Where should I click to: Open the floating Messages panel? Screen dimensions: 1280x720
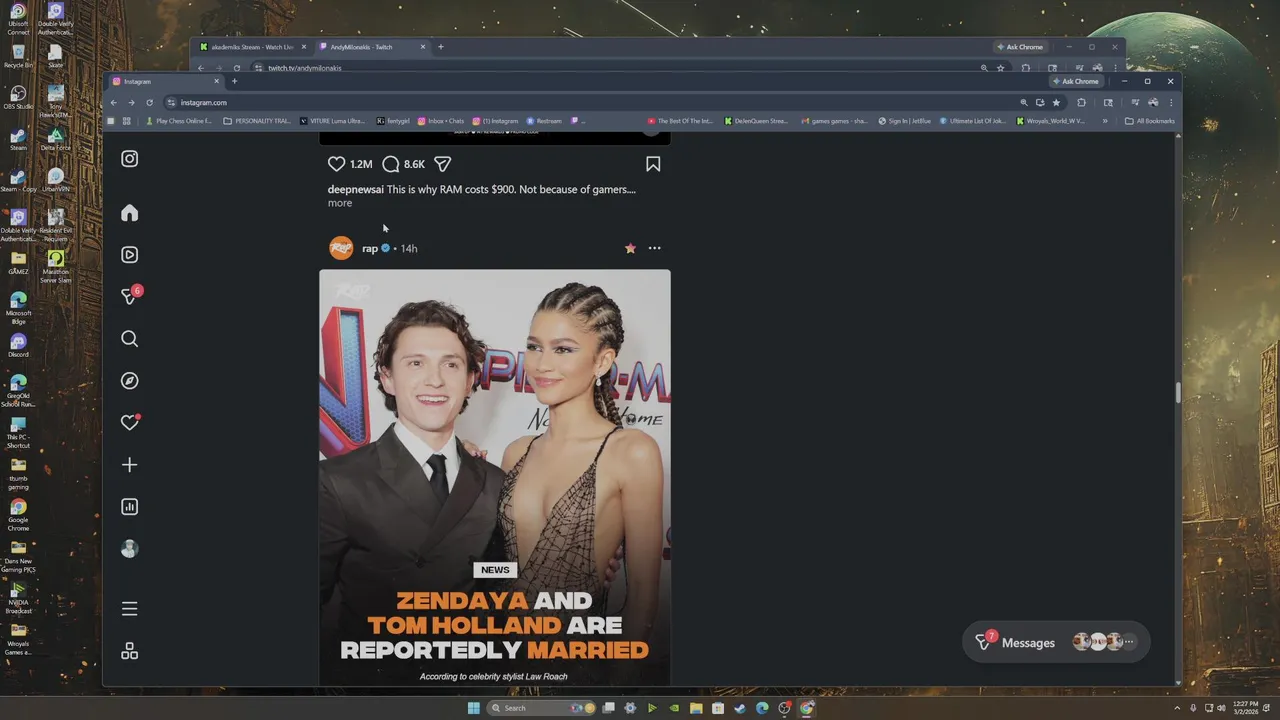[1056, 642]
